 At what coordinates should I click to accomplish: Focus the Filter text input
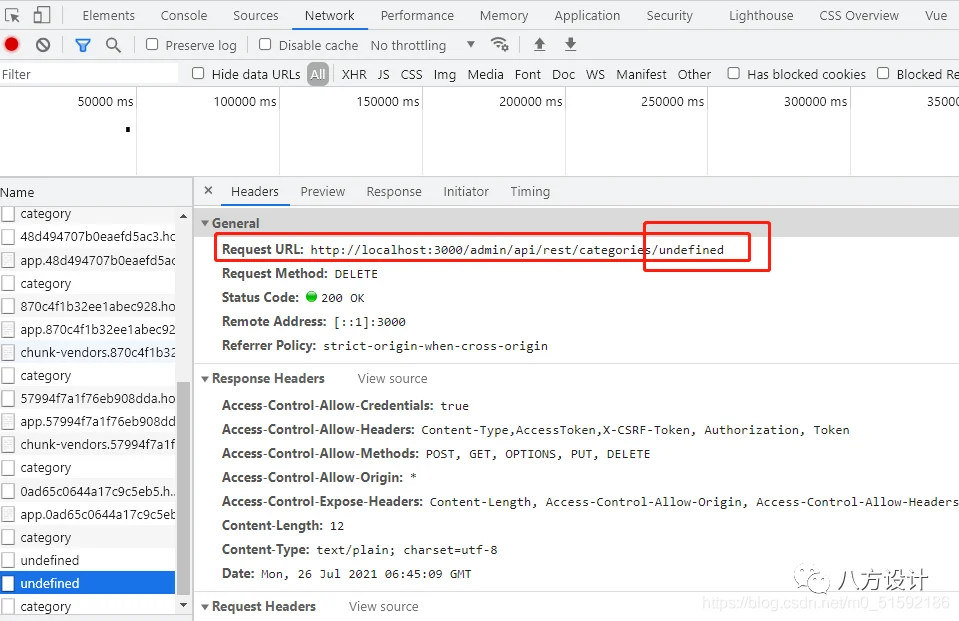coord(89,74)
